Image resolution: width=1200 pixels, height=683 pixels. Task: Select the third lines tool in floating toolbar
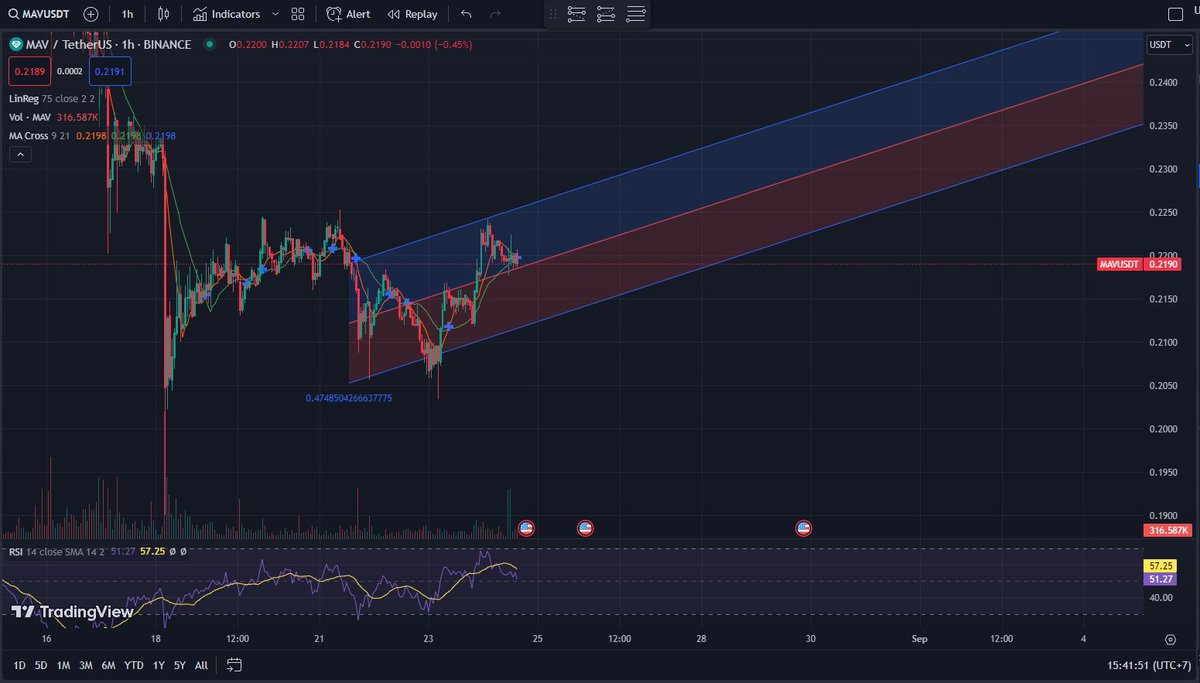(634, 14)
